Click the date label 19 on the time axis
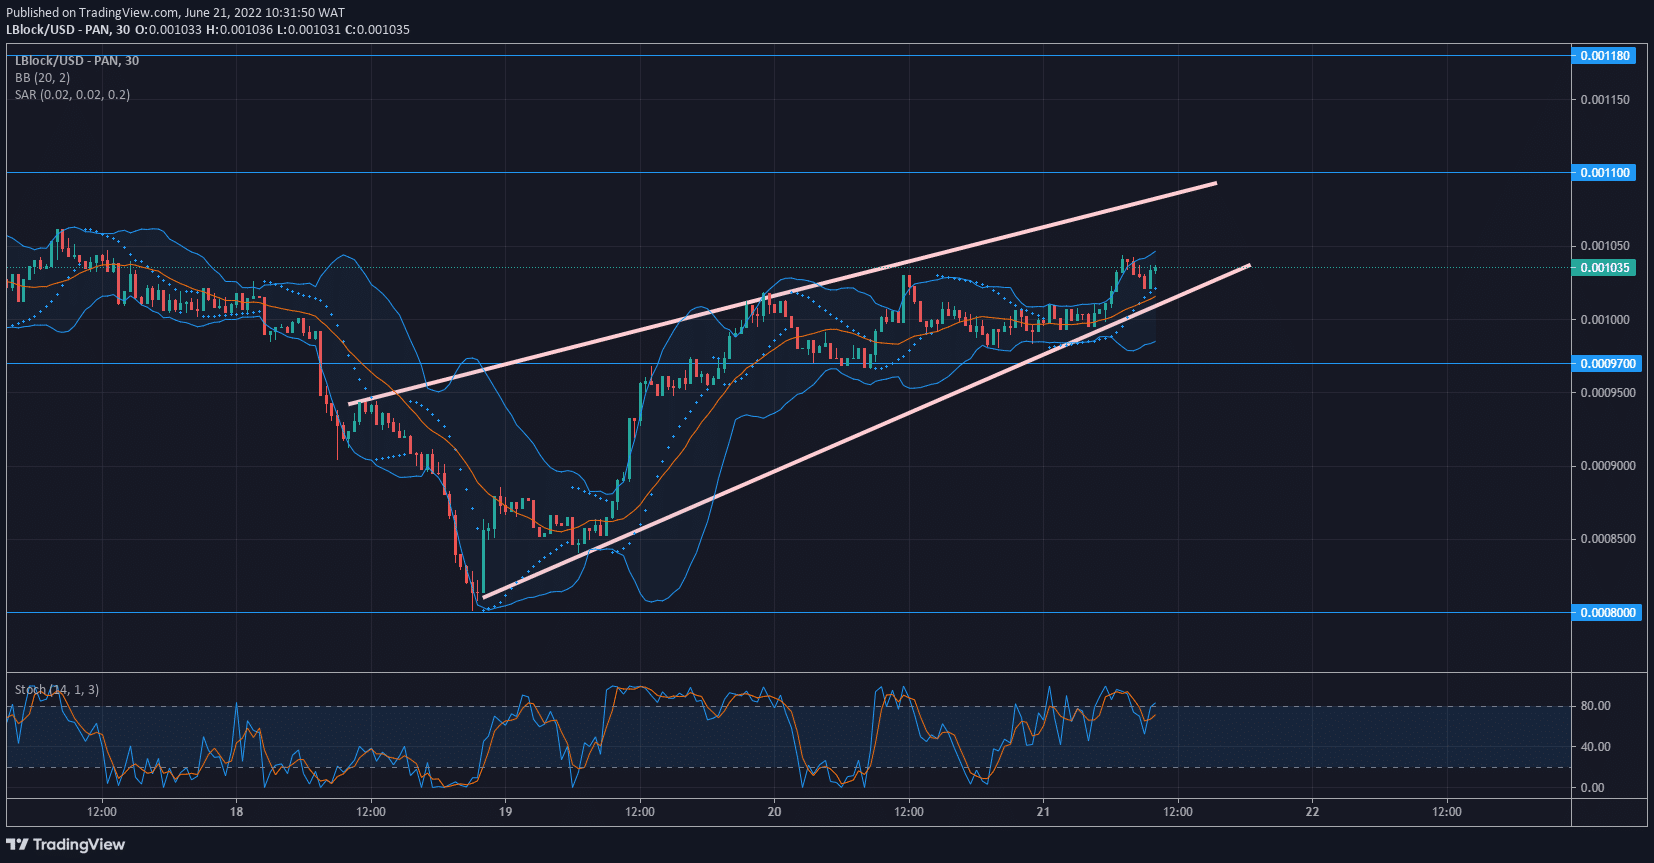This screenshot has height=863, width=1654. point(505,812)
